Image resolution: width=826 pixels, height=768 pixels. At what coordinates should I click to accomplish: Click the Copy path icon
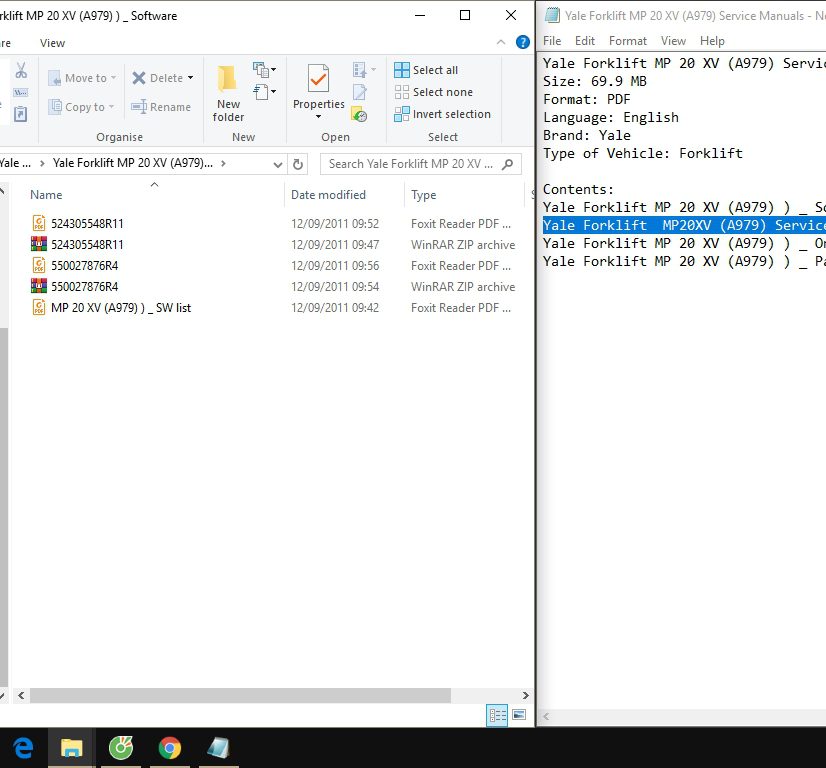pos(21,92)
